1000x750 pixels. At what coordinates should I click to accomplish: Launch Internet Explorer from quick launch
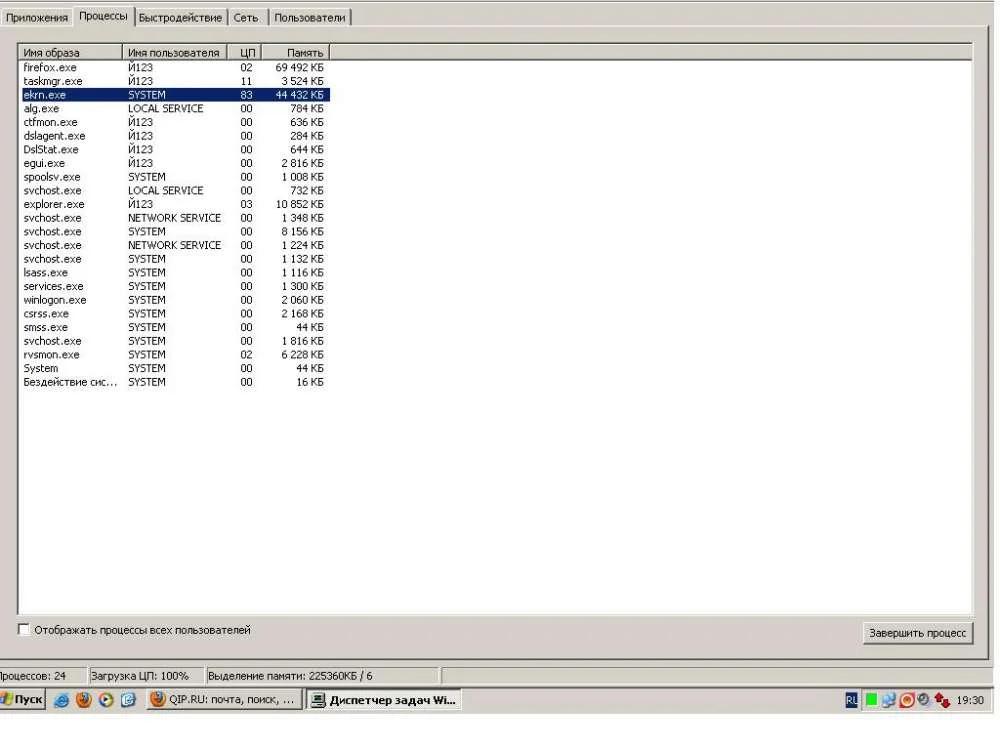pyautogui.click(x=61, y=700)
